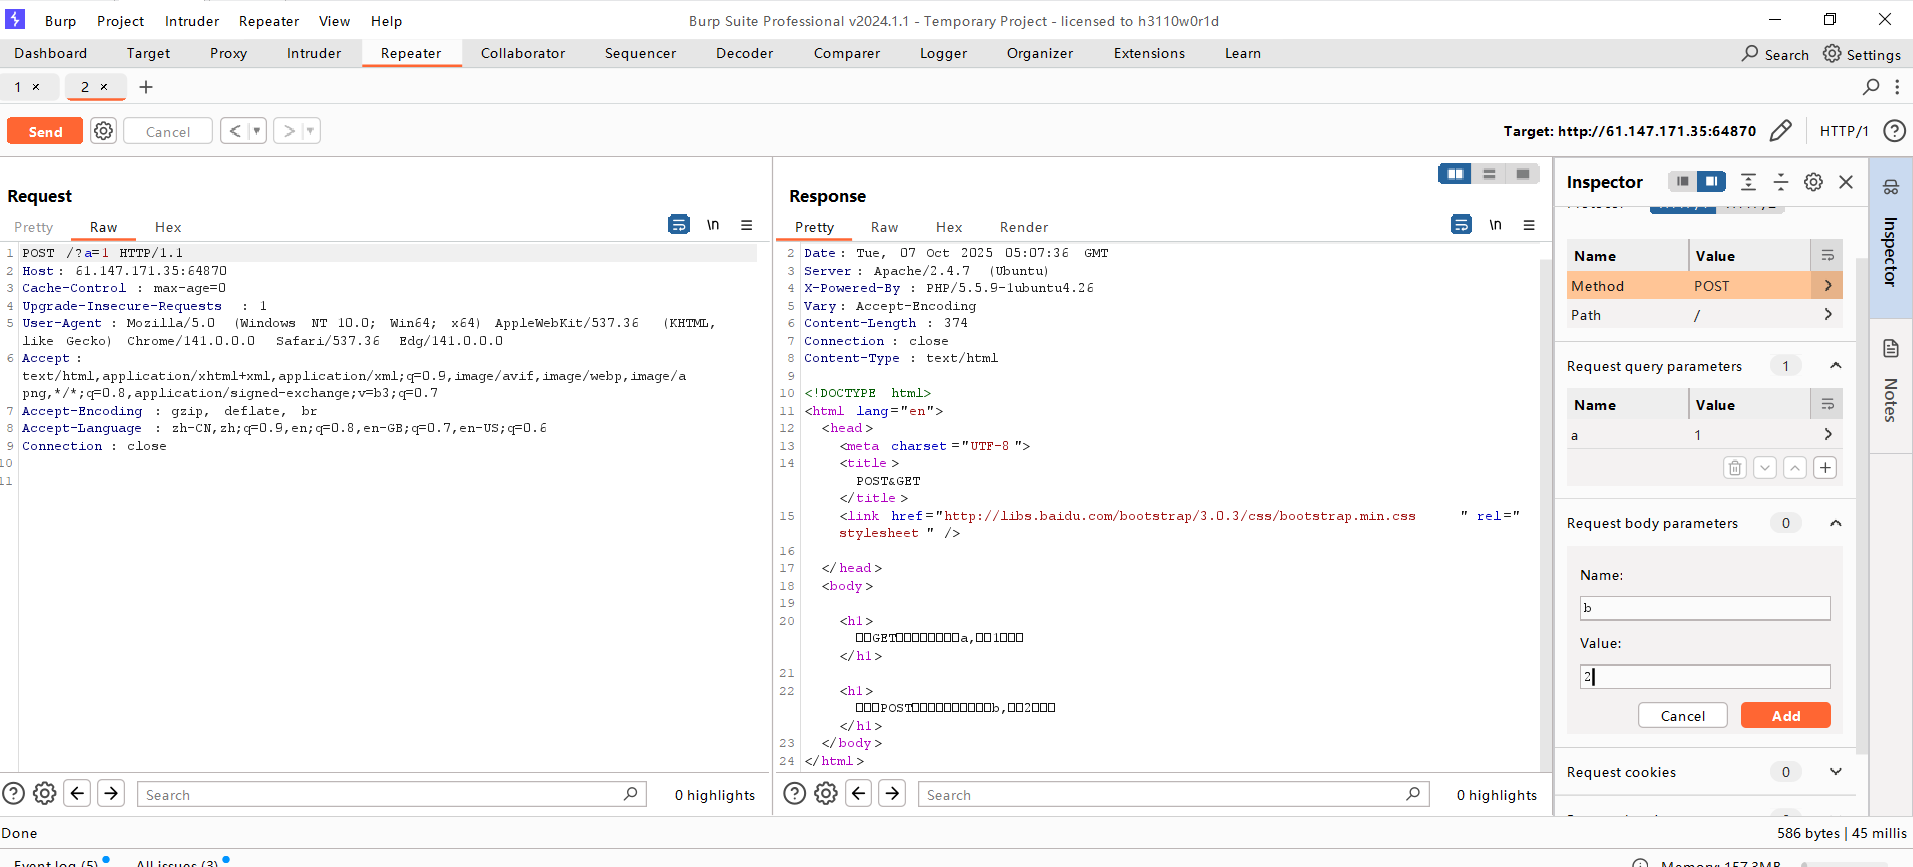Click the body parameter Name input field
Image resolution: width=1913 pixels, height=867 pixels.
pyautogui.click(x=1704, y=608)
